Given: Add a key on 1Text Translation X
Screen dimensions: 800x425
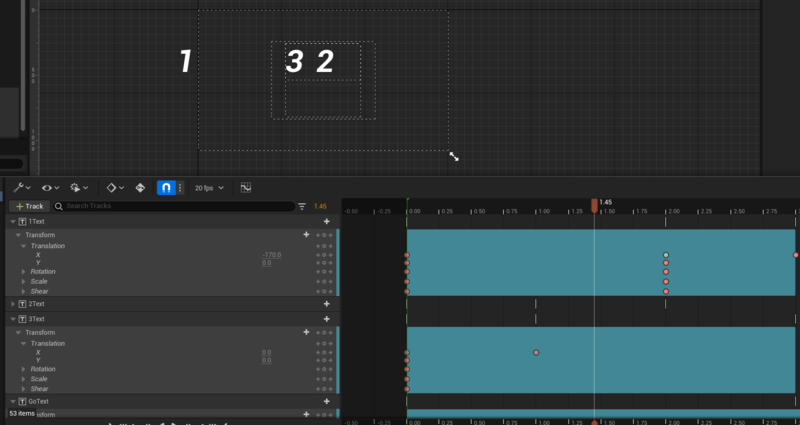Looking at the screenshot, I should coord(324,255).
